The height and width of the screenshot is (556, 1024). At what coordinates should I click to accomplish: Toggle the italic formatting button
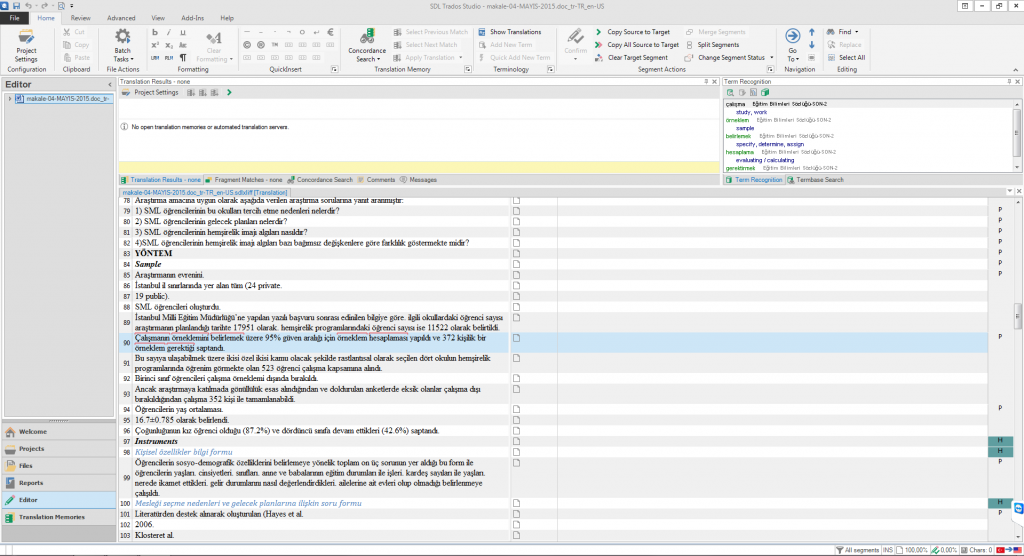(169, 32)
